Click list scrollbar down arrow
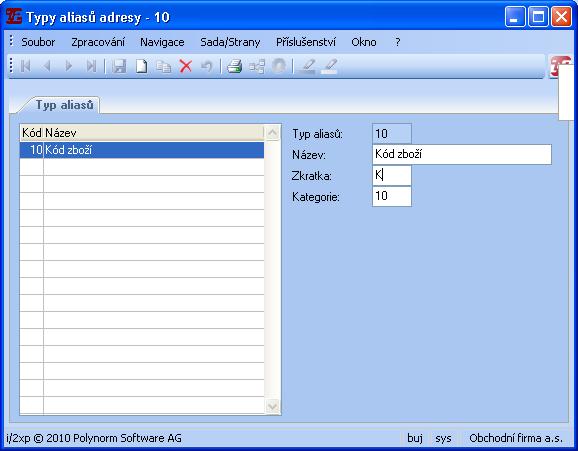 tap(273, 406)
